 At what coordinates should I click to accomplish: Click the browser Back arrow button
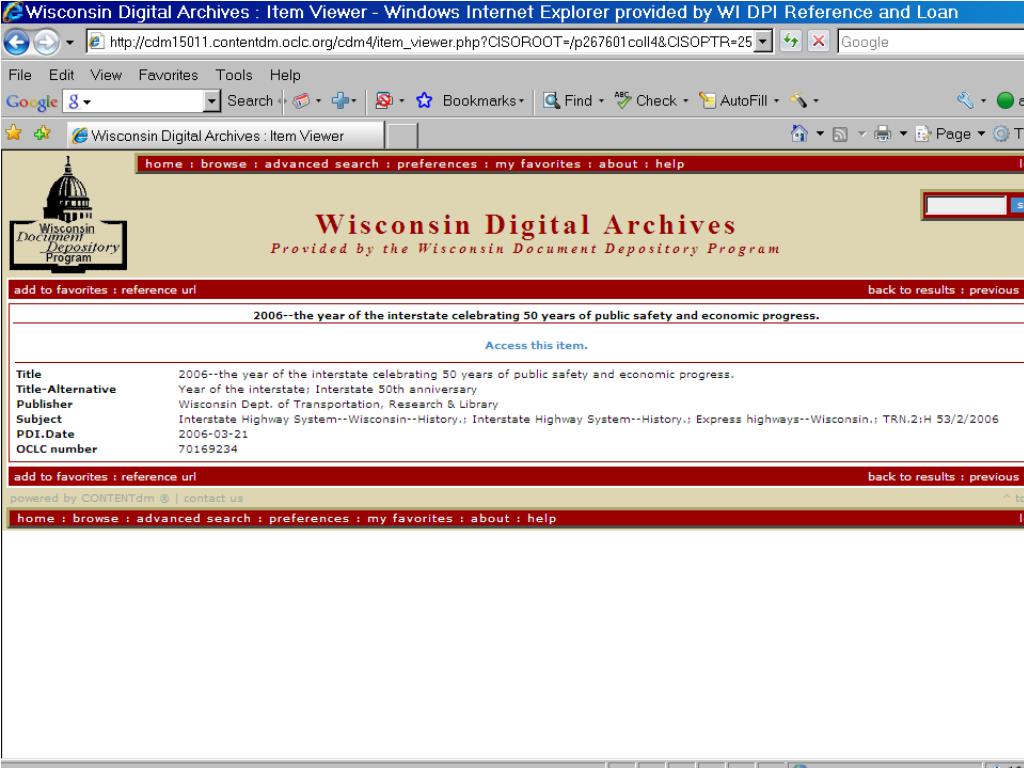16,42
